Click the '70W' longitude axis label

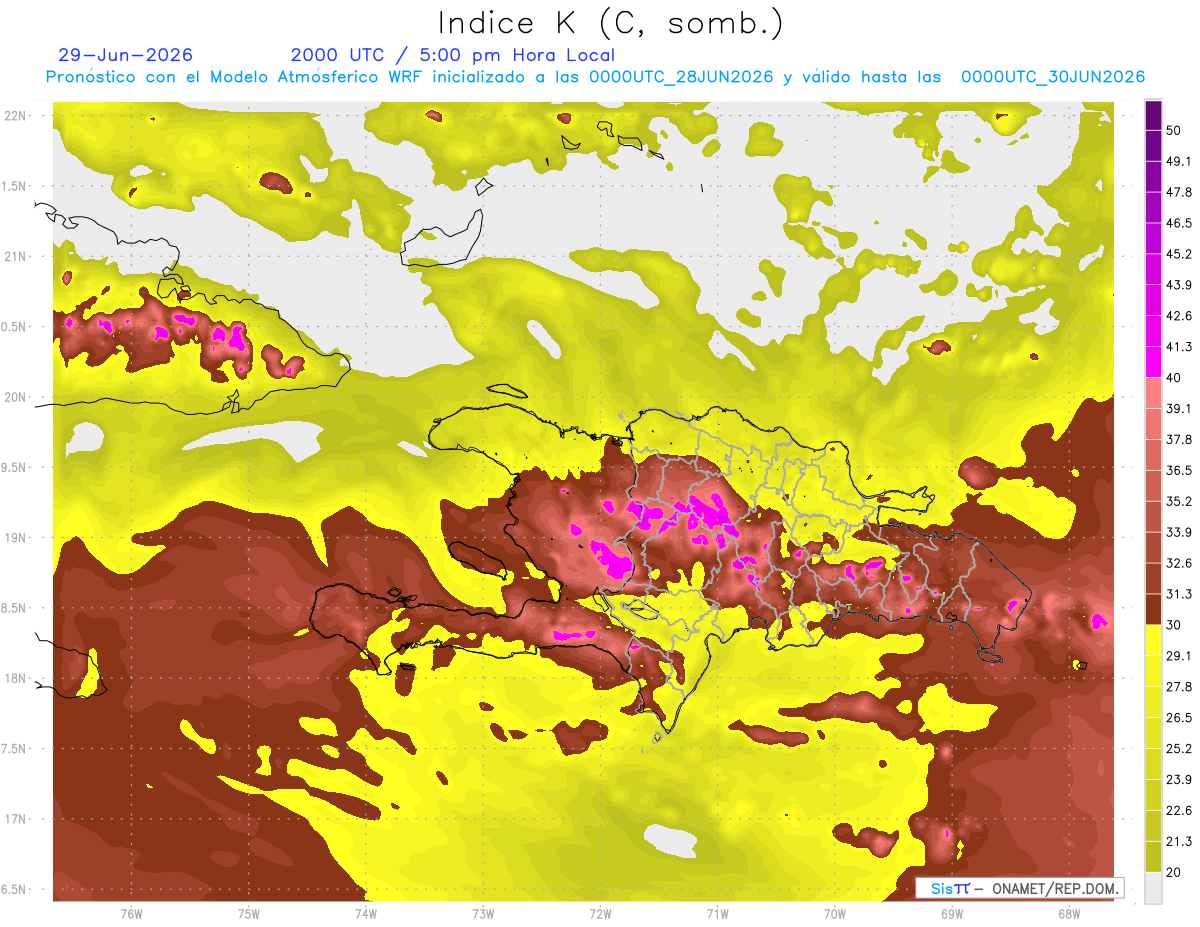[x=835, y=913]
